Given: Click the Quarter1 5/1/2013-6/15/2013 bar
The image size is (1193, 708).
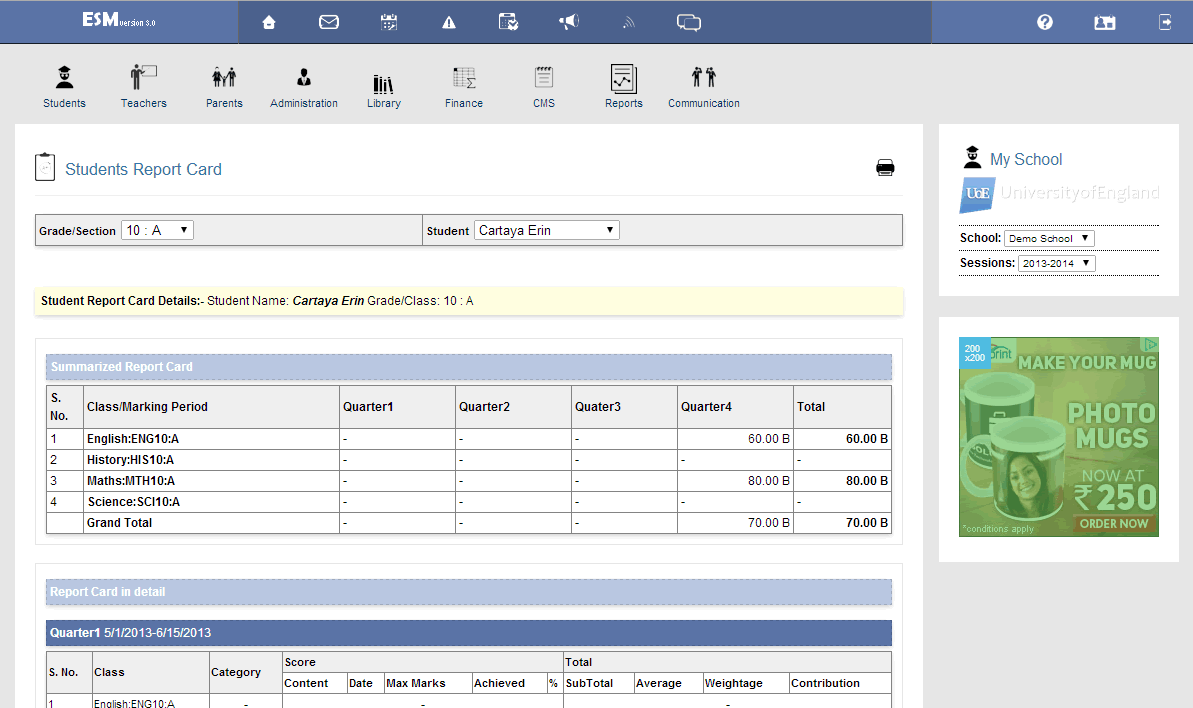Looking at the screenshot, I should coord(469,633).
